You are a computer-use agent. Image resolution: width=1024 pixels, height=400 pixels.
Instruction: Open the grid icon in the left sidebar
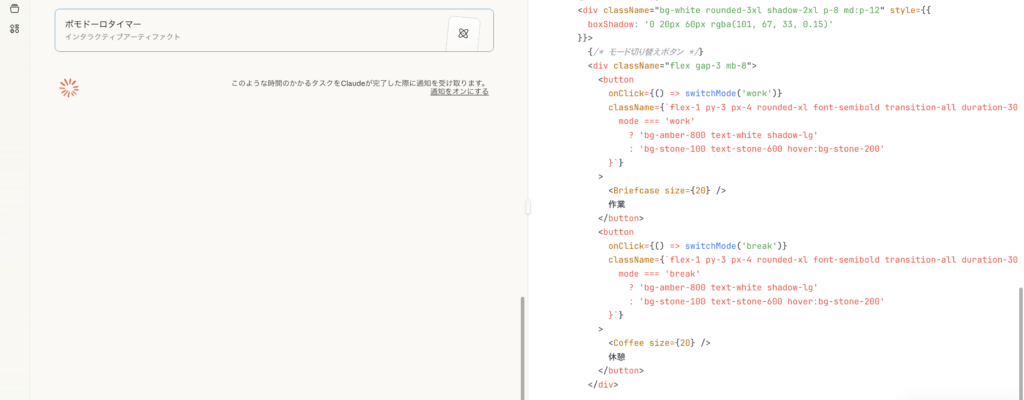[14, 29]
